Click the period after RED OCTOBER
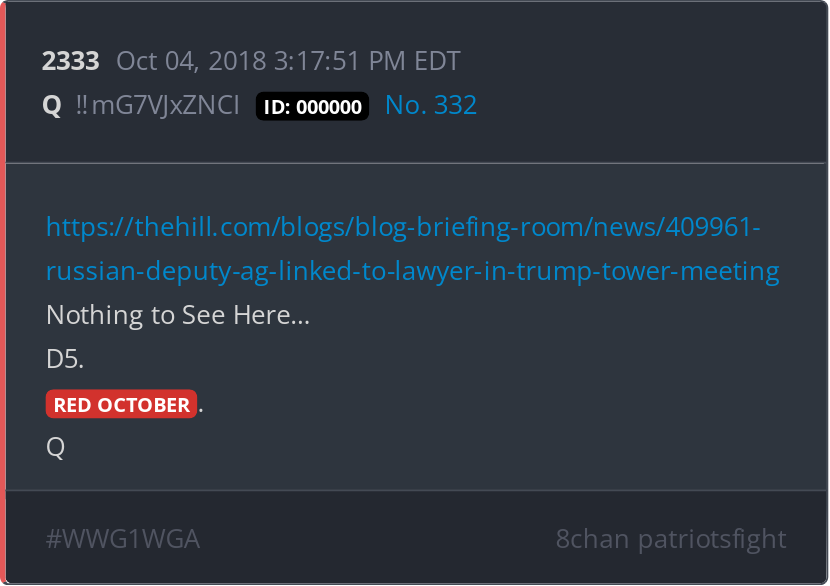Image resolution: width=830 pixels, height=586 pixels. click(x=201, y=410)
